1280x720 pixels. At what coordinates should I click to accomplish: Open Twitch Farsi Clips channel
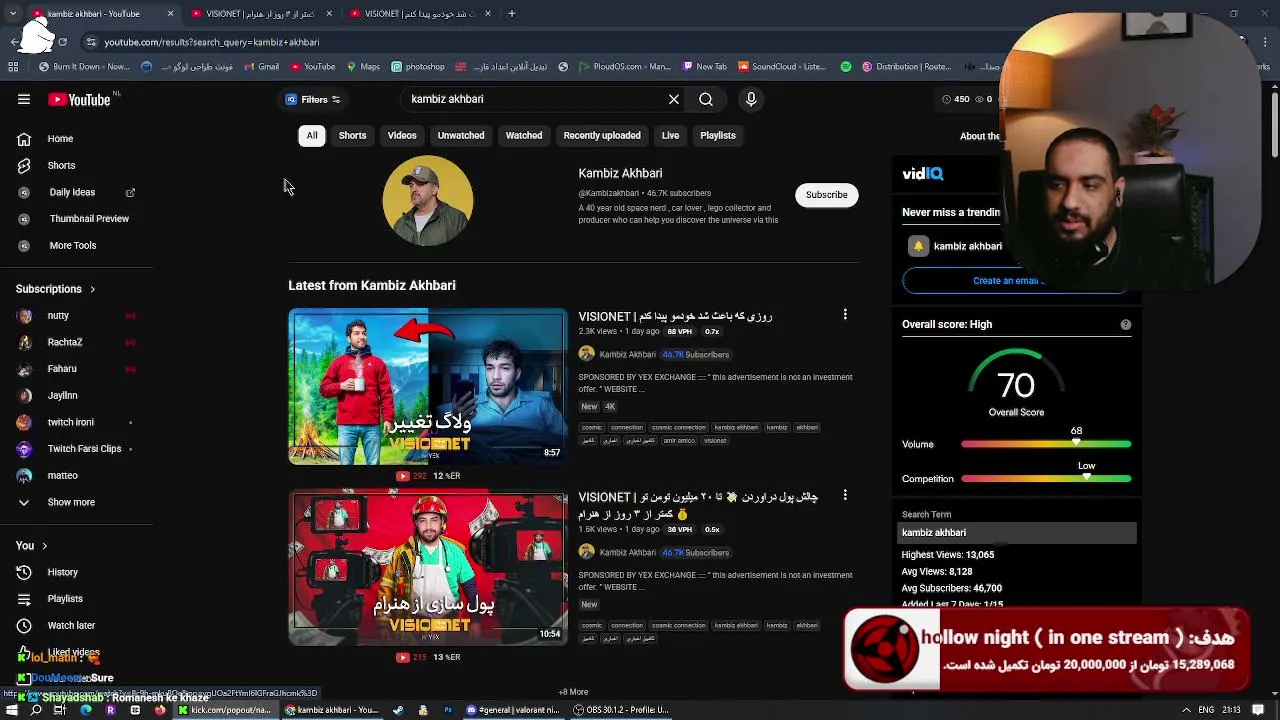(84, 449)
